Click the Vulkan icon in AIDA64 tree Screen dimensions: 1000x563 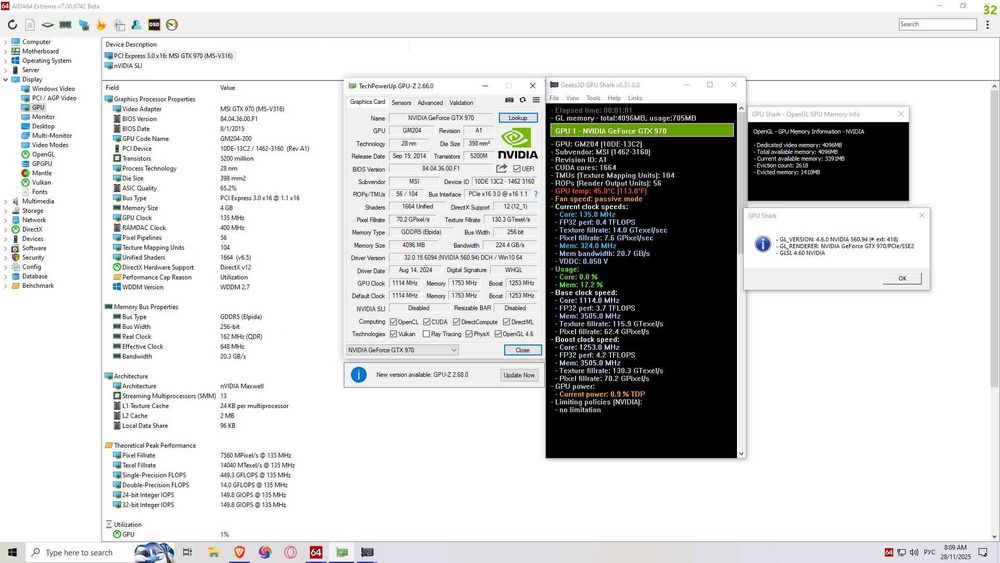[x=26, y=182]
